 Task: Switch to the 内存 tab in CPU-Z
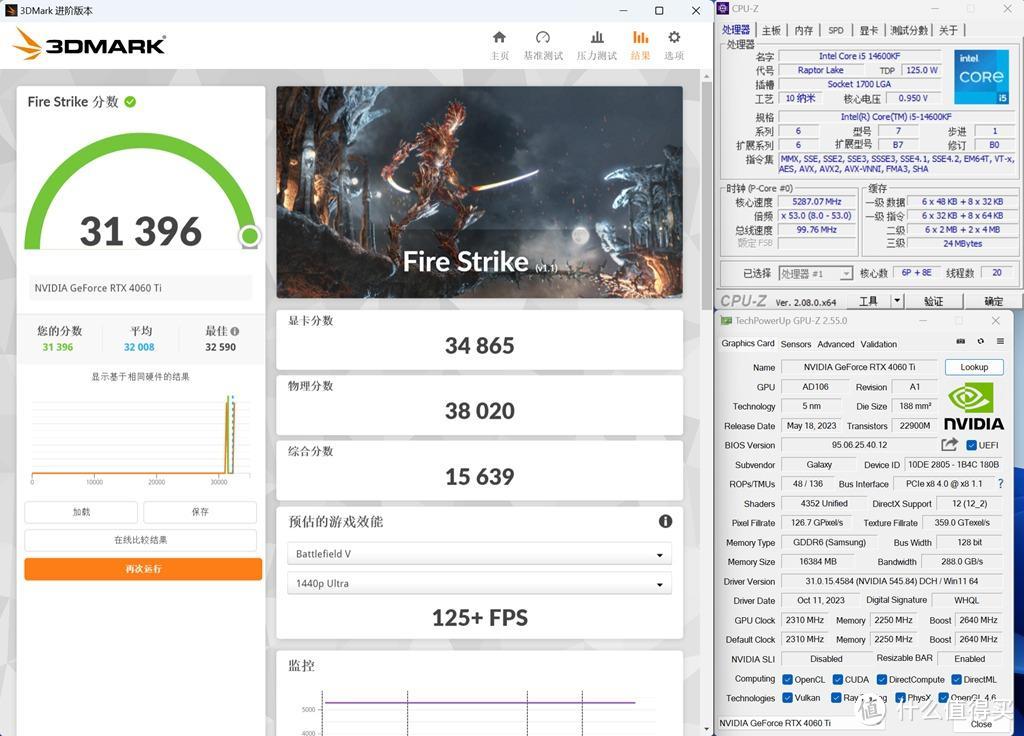tap(803, 30)
